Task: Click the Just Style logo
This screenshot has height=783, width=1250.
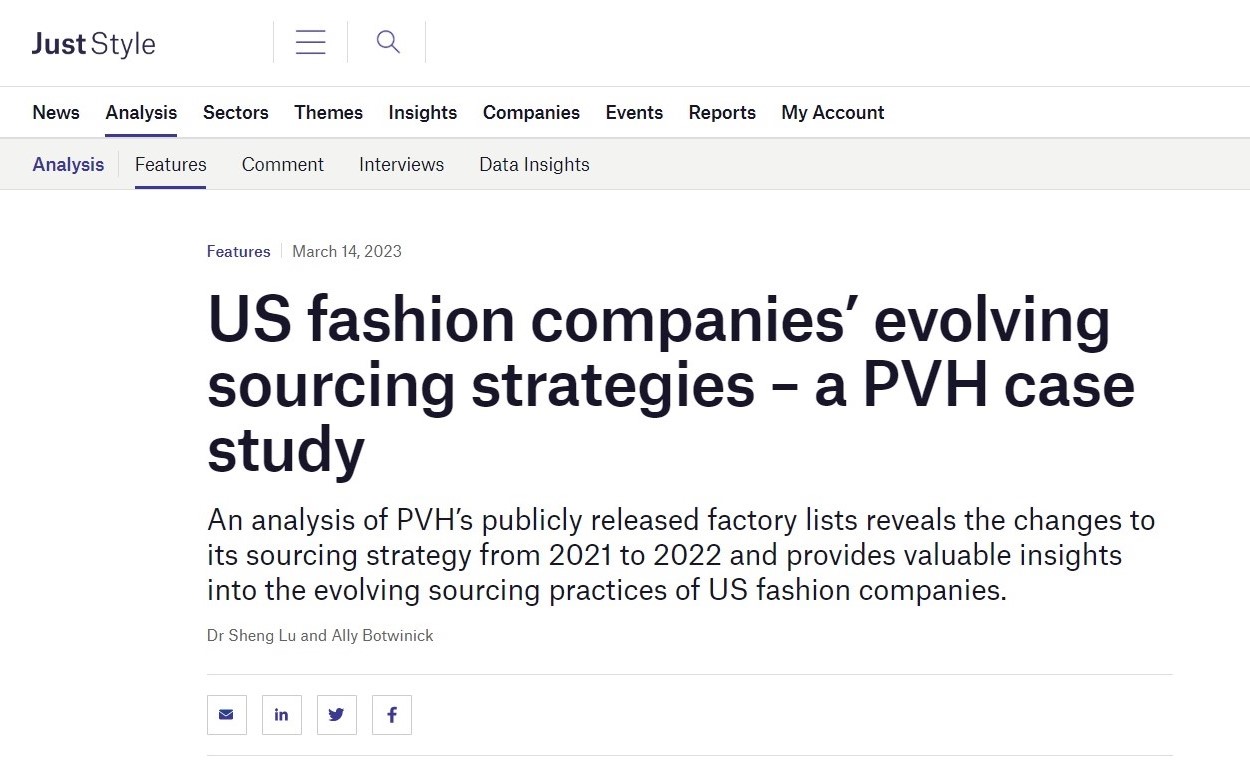Action: (x=94, y=44)
